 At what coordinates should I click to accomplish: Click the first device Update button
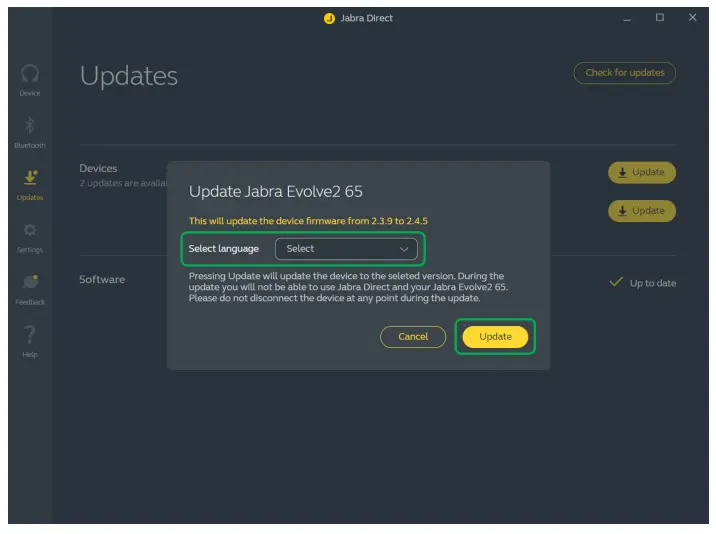(x=642, y=172)
